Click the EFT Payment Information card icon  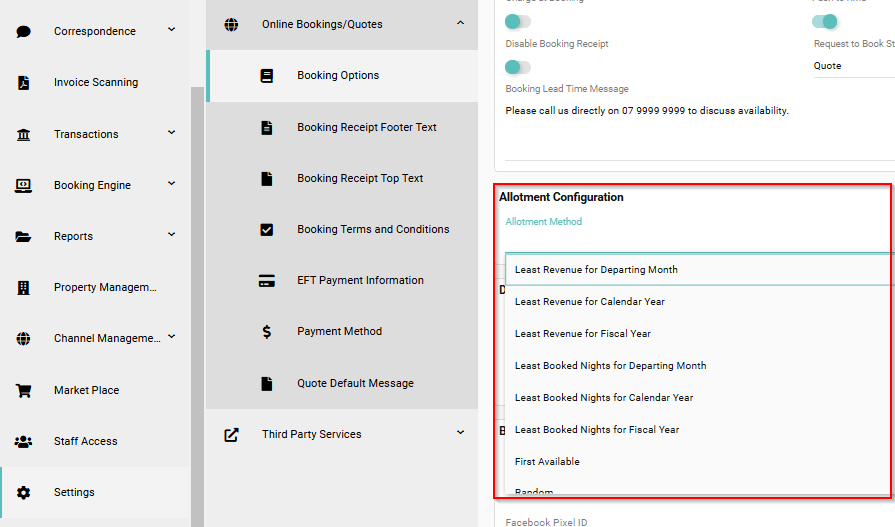266,281
